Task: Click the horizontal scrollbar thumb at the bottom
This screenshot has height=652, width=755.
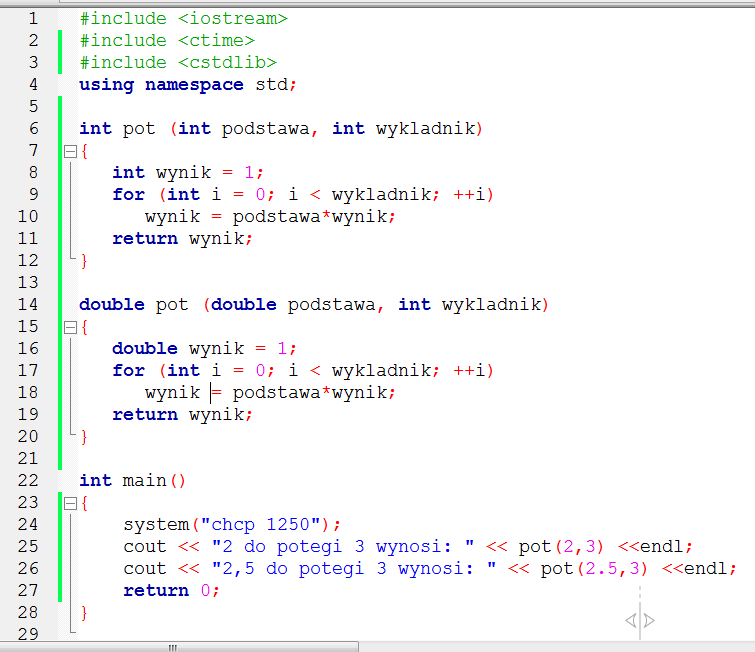Action: coord(179,647)
